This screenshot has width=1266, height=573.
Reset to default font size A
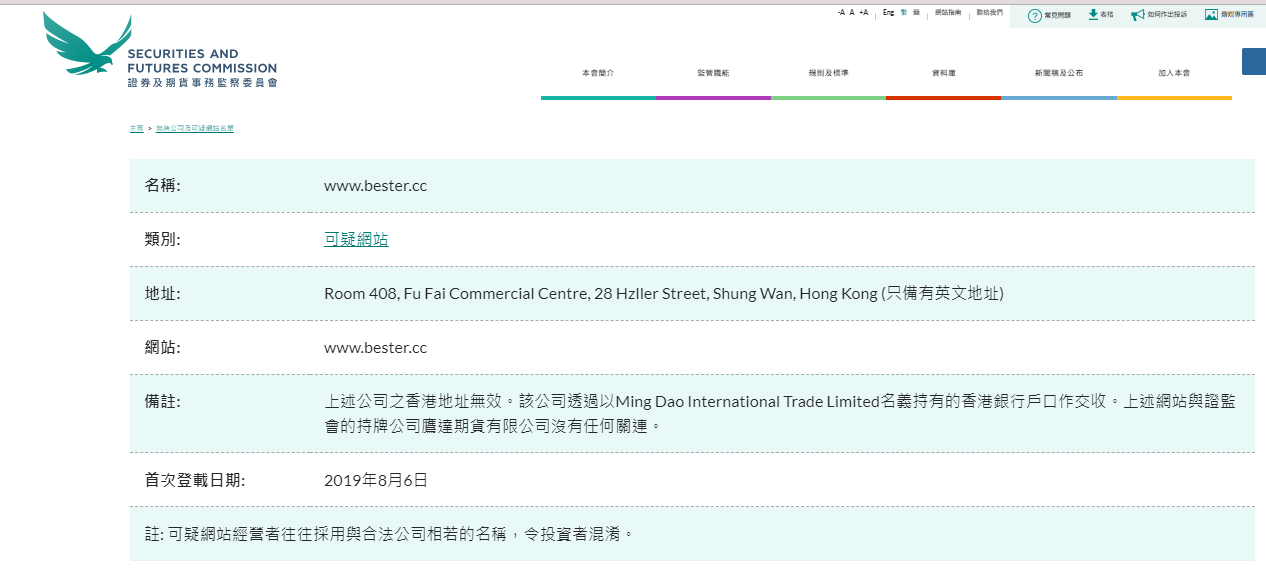point(852,13)
